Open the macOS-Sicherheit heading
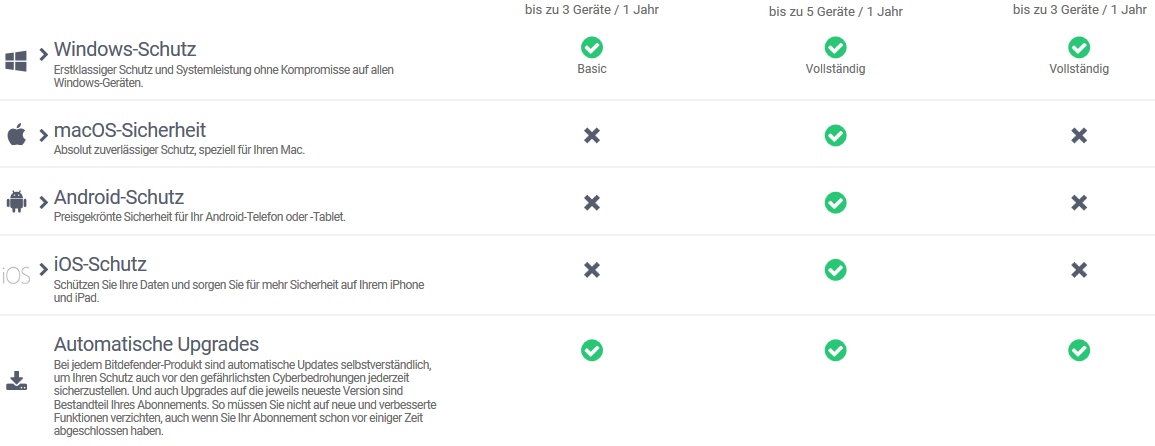1155x446 pixels. [x=130, y=130]
